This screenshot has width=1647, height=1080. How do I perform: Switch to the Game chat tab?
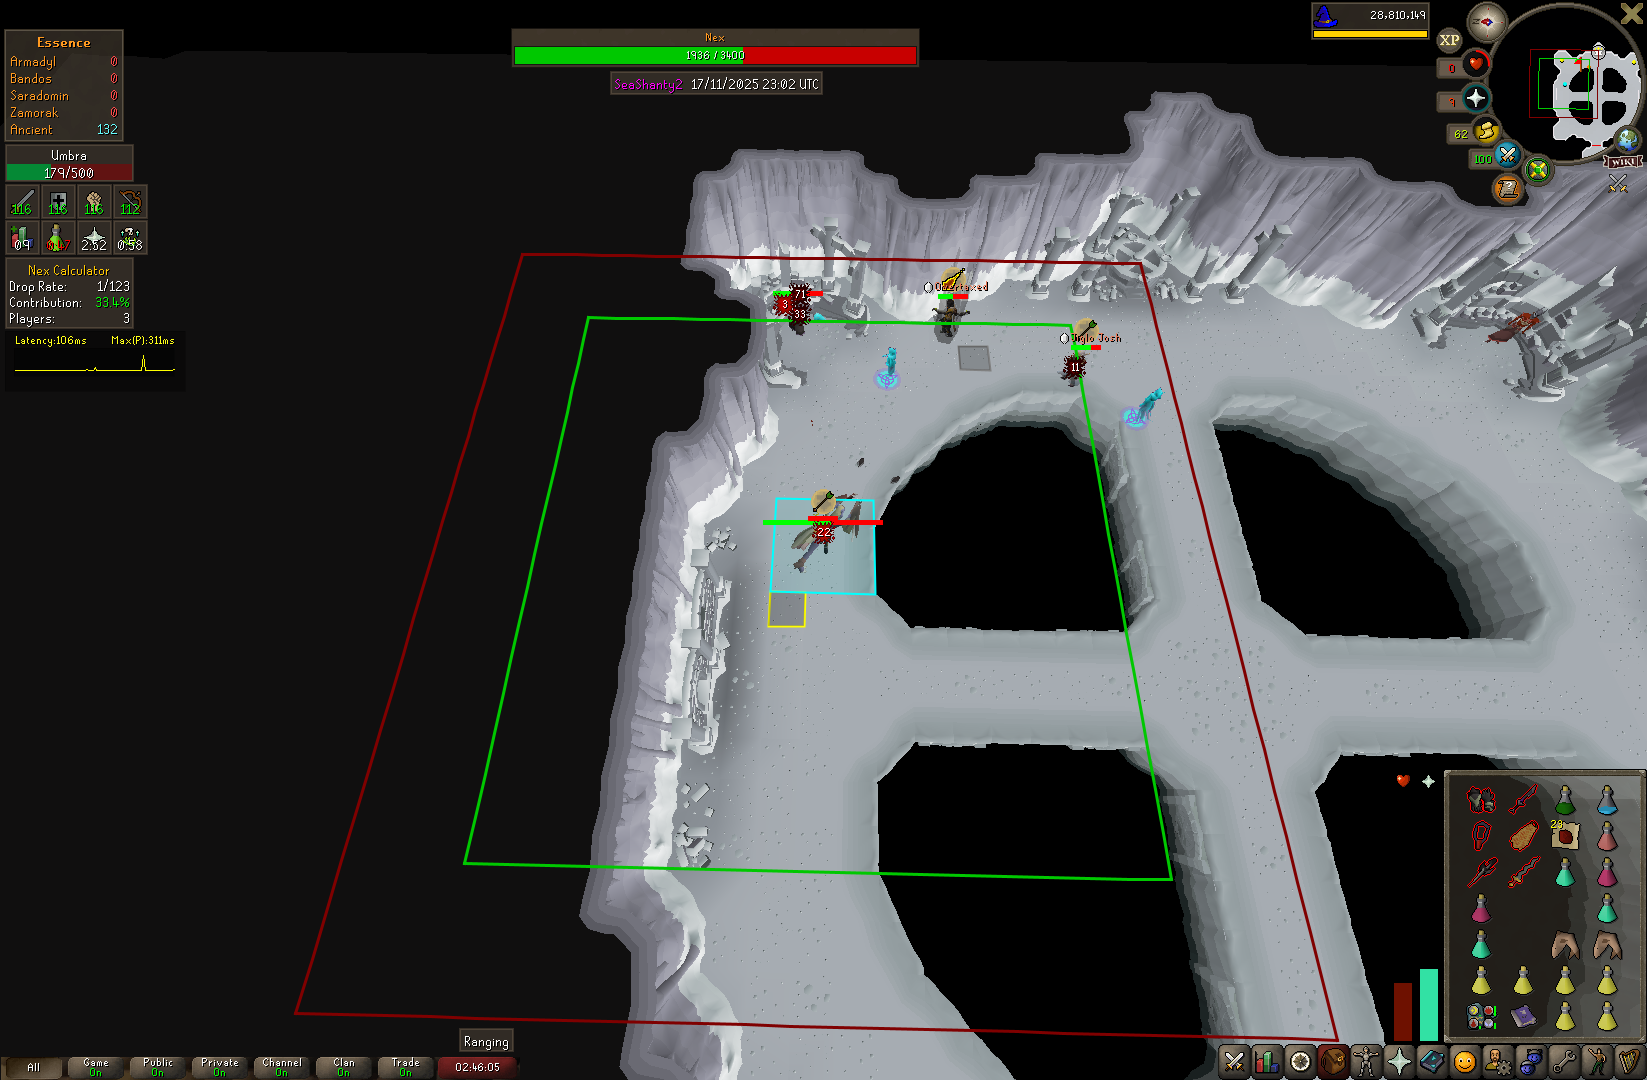tap(96, 1067)
